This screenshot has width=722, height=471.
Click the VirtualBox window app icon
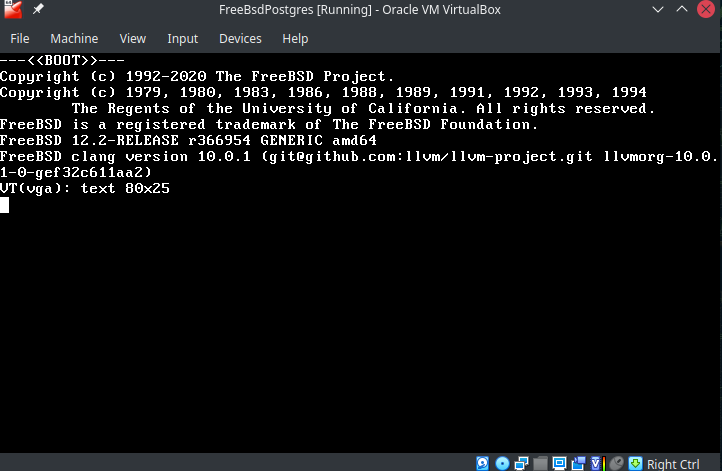[x=13, y=10]
